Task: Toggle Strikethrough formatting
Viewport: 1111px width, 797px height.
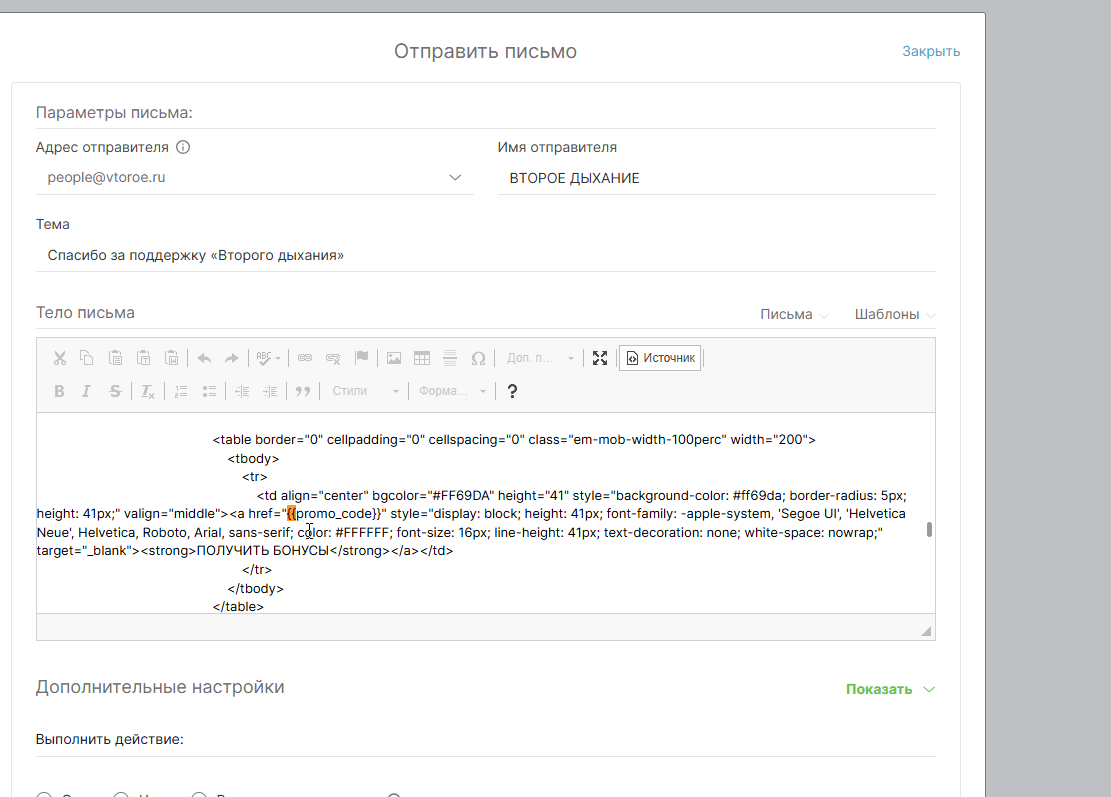Action: pyautogui.click(x=115, y=391)
